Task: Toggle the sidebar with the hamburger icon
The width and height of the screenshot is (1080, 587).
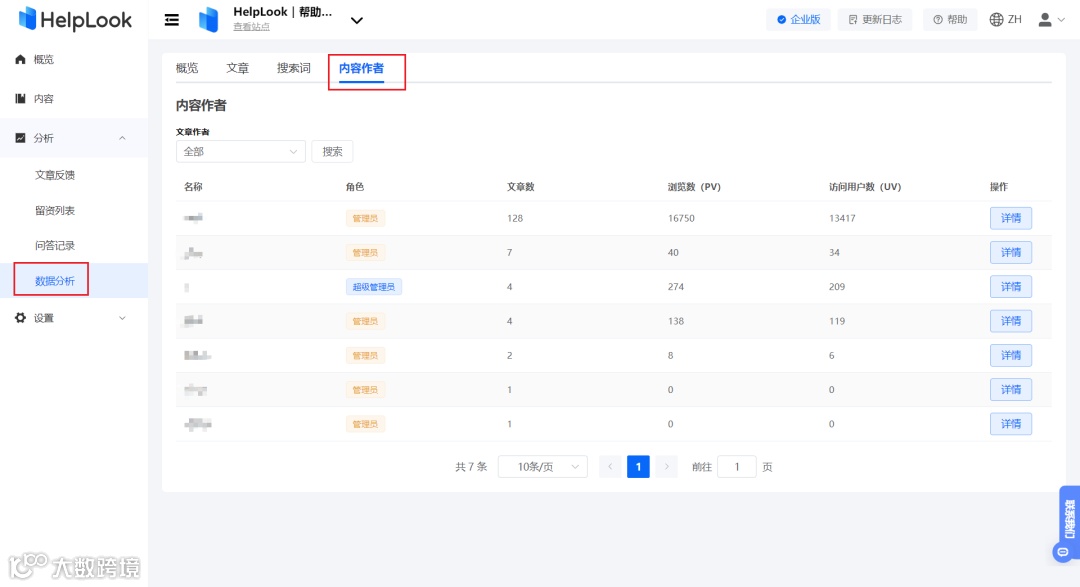Action: 170,18
